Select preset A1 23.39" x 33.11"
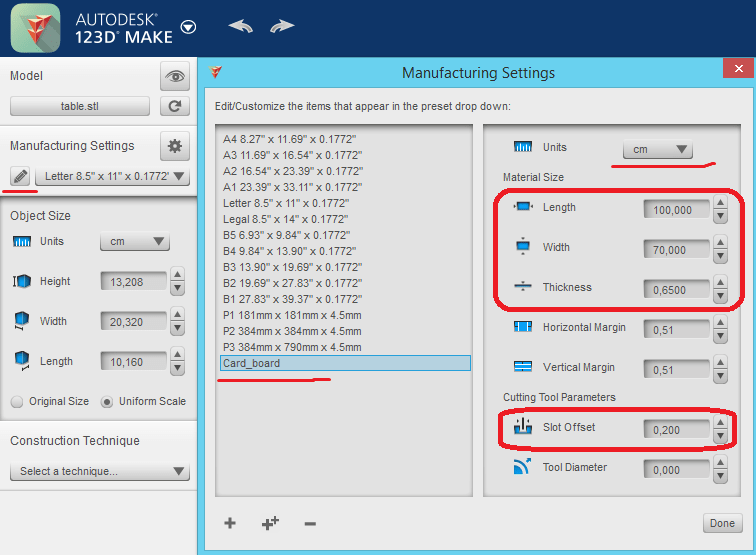The height and width of the screenshot is (555, 756). point(292,187)
